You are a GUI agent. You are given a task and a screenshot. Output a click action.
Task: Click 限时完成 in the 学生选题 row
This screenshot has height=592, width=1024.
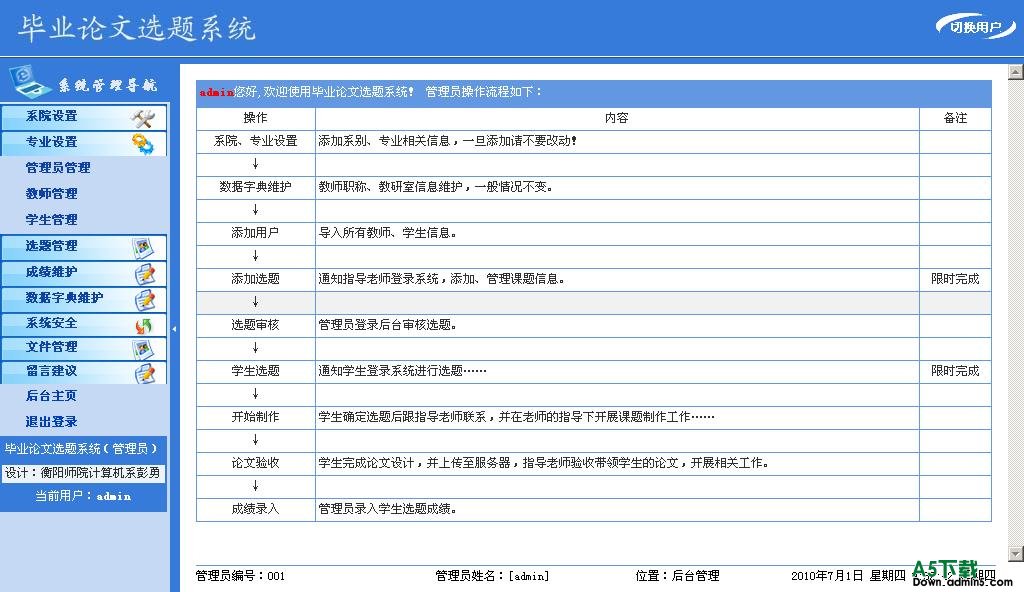[955, 371]
